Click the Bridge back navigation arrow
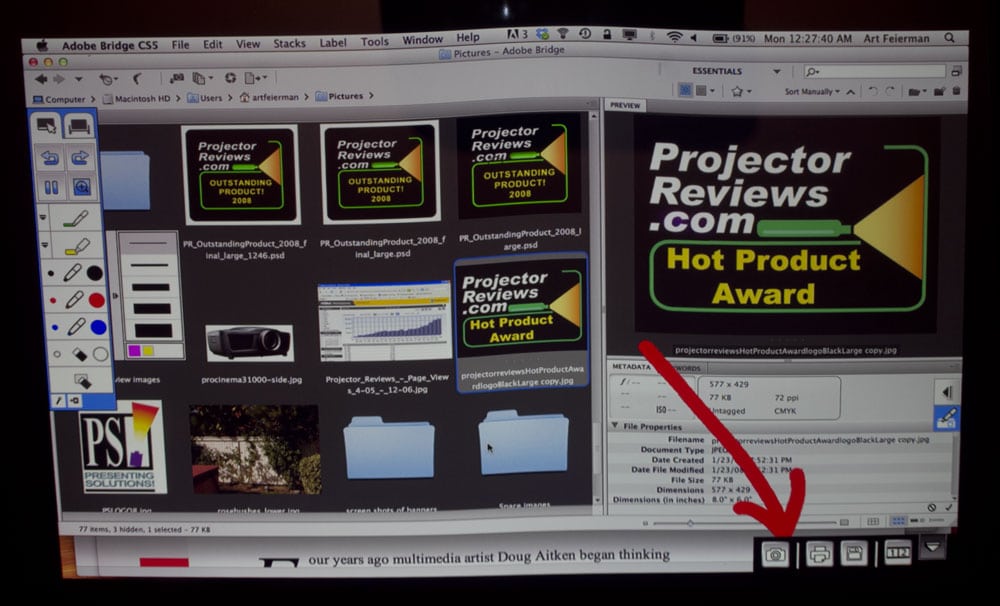Viewport: 1000px width, 606px height. [41, 79]
